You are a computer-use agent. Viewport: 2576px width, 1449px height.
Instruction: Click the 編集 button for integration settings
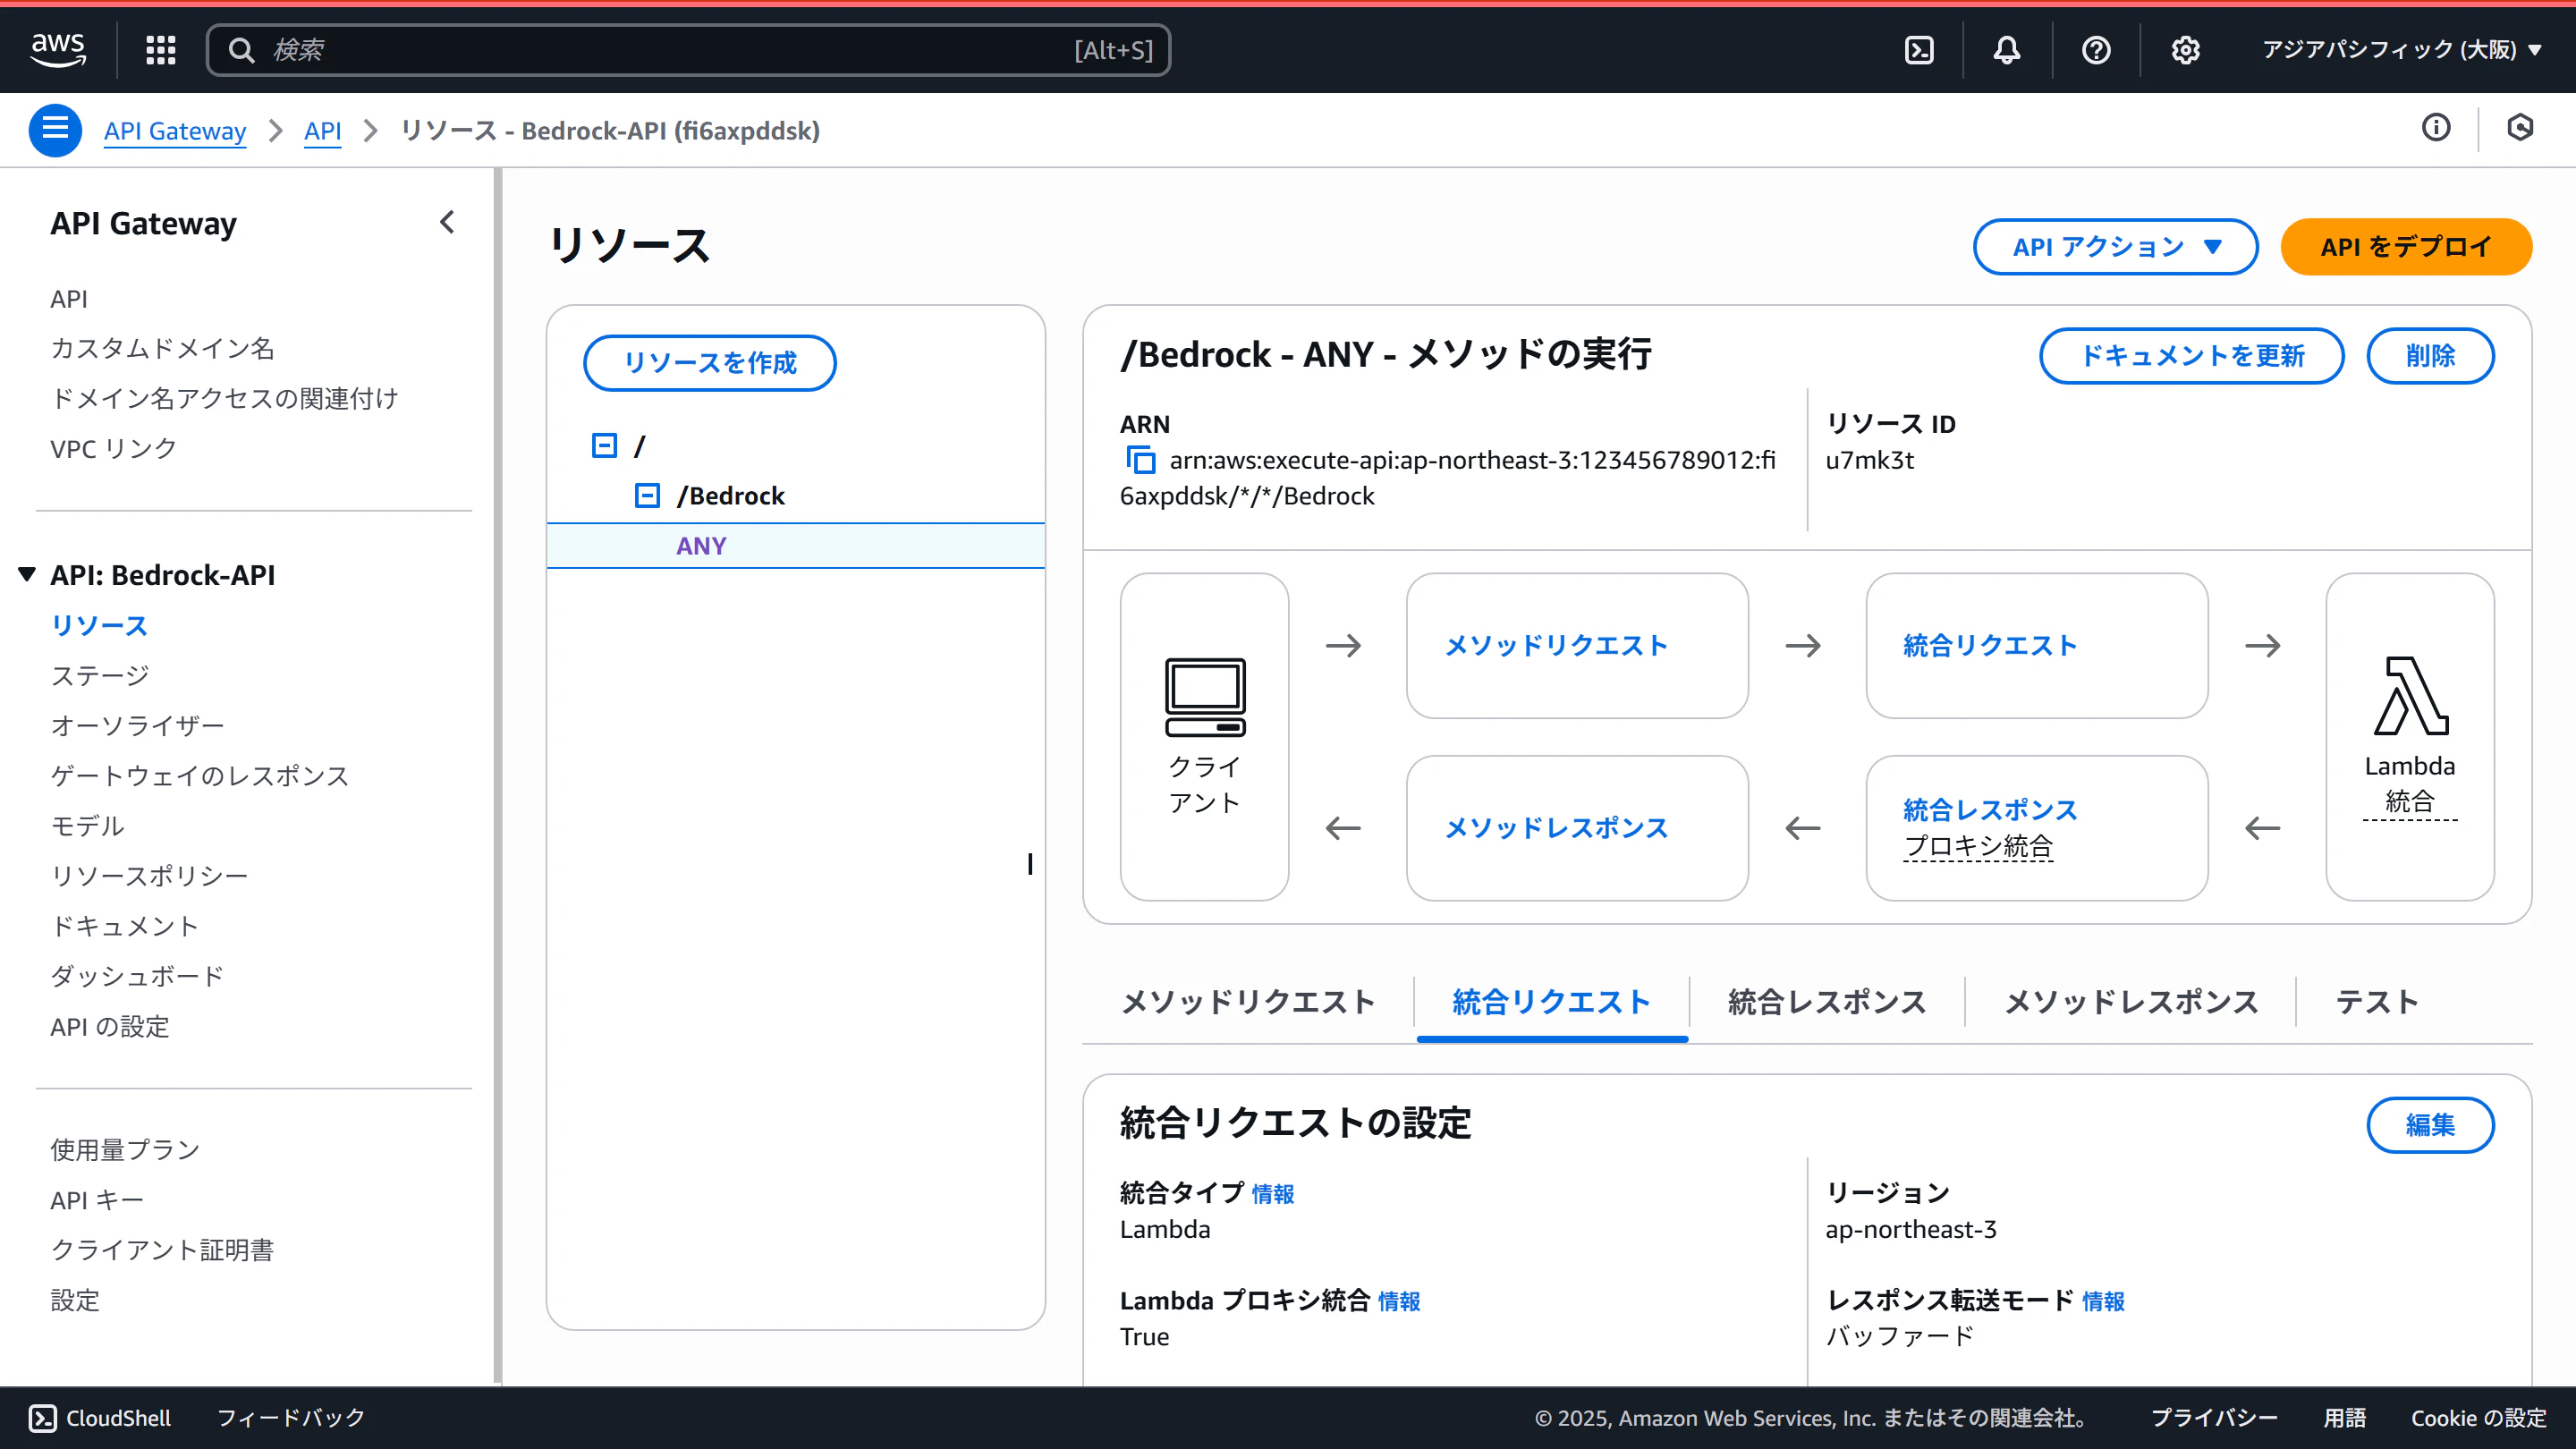click(2429, 1125)
